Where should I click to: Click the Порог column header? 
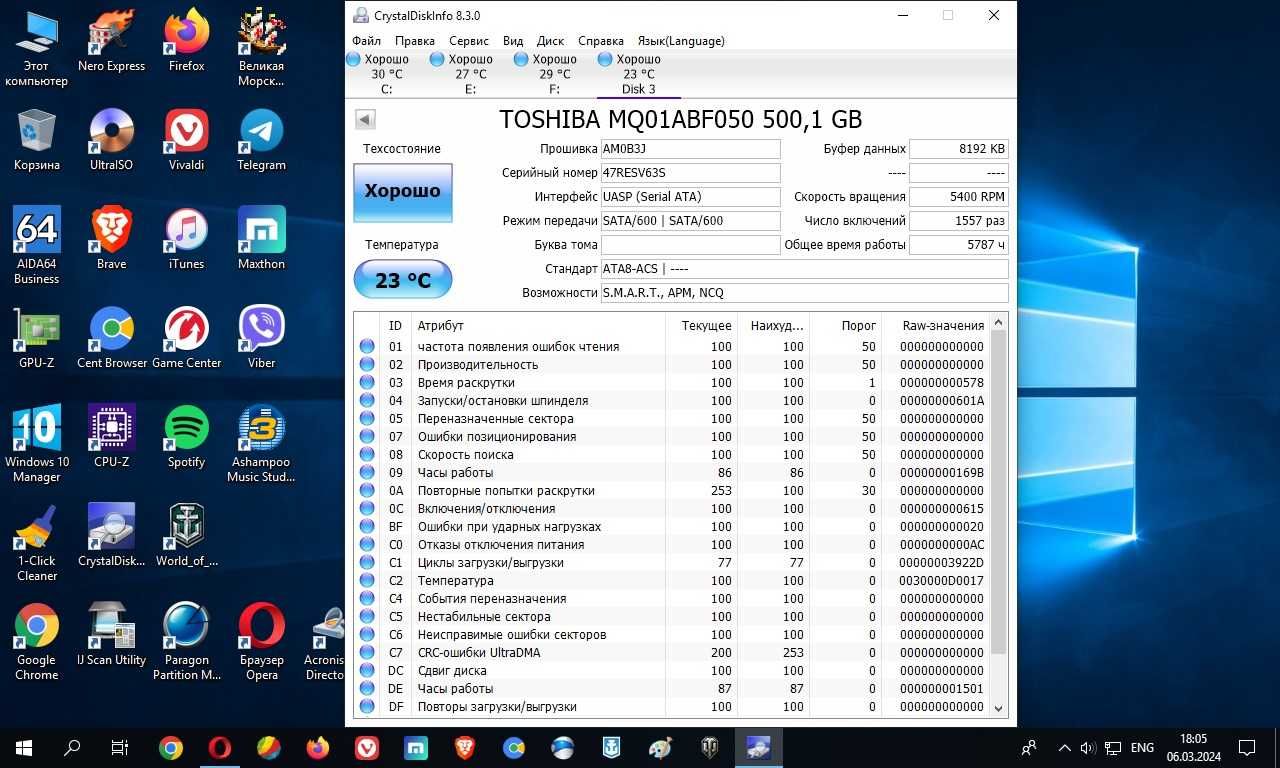tap(846, 325)
